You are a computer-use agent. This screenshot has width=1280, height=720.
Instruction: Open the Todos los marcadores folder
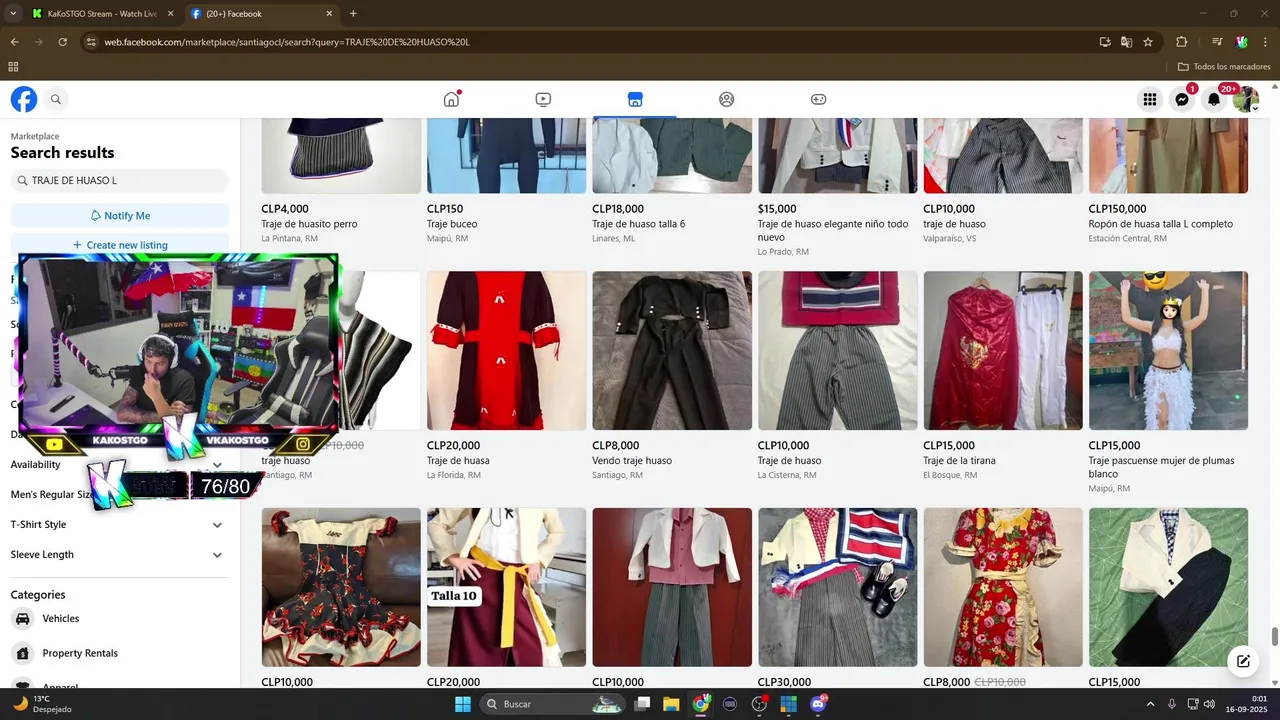click(1224, 67)
